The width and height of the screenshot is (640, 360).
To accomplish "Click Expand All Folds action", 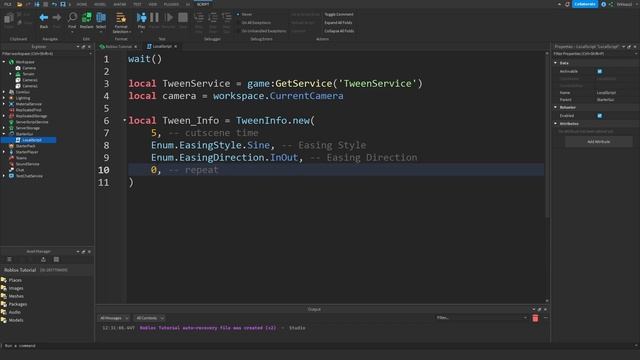I will coord(338,23).
